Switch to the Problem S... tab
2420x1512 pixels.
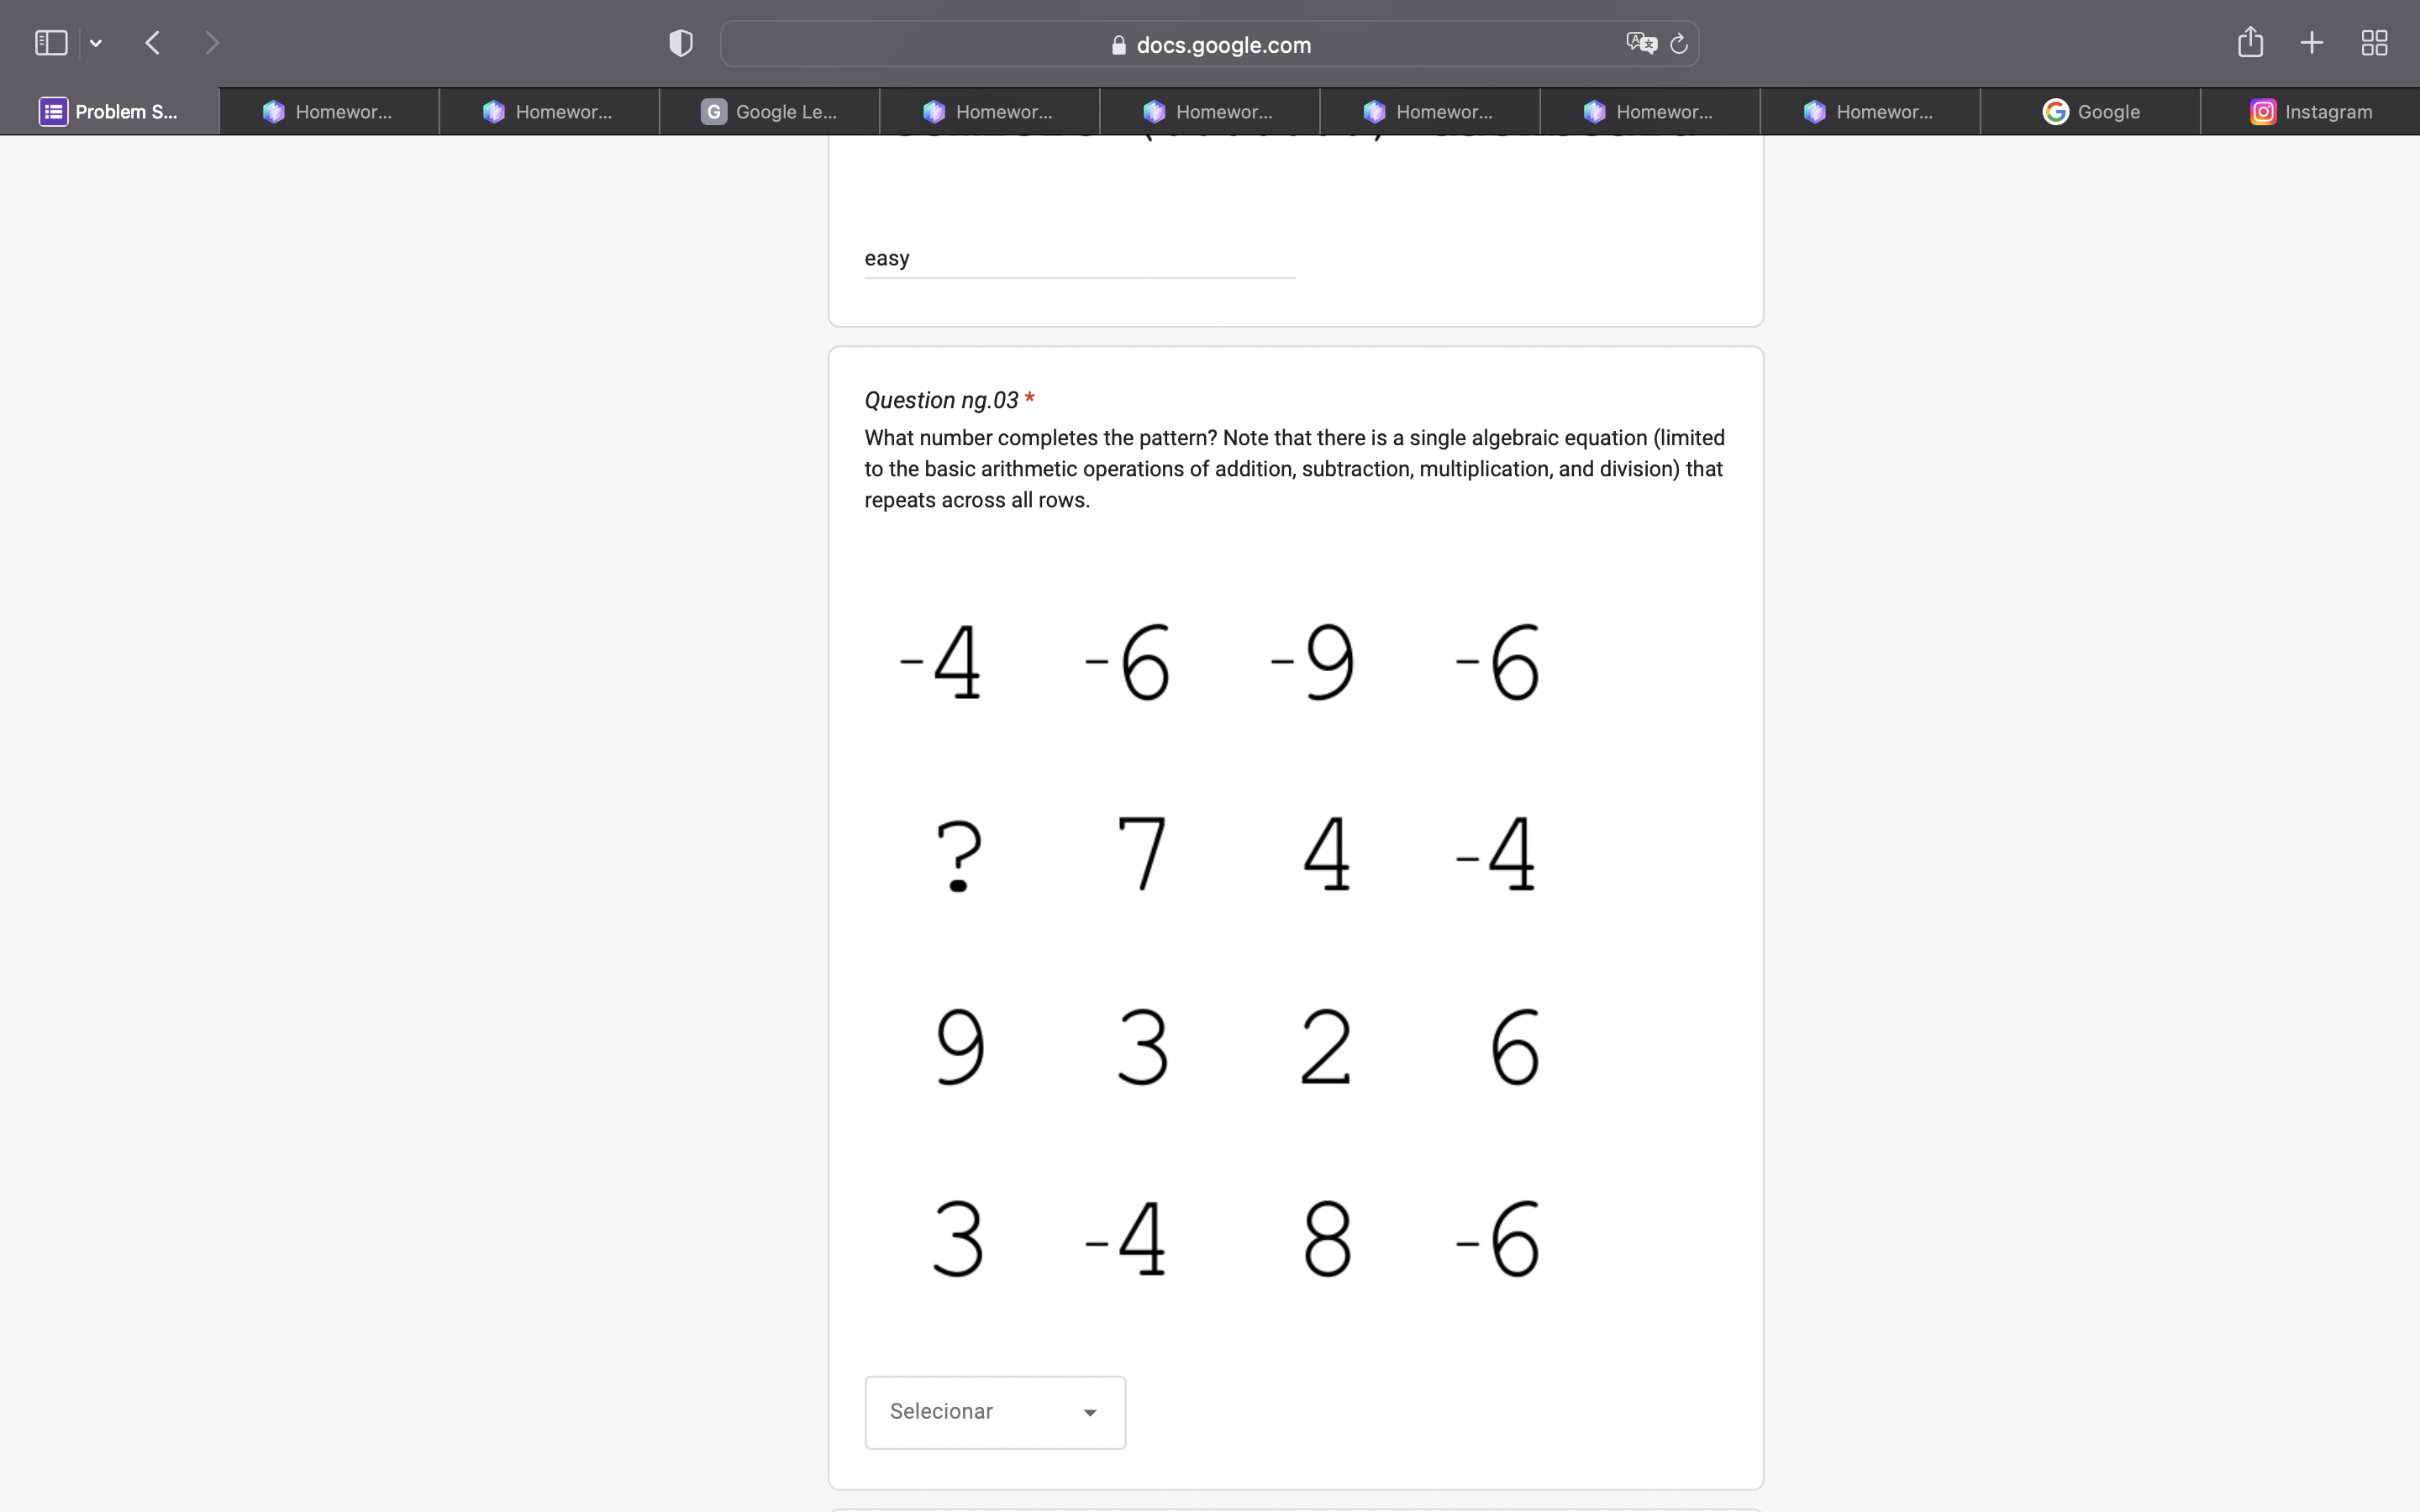[109, 112]
